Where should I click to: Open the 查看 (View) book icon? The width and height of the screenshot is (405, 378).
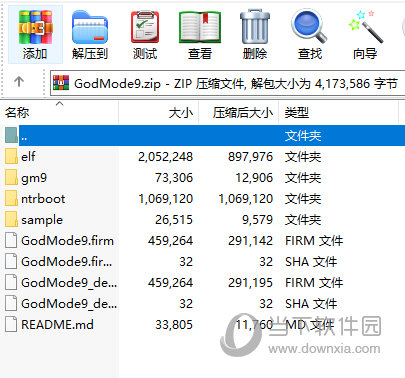tap(200, 27)
